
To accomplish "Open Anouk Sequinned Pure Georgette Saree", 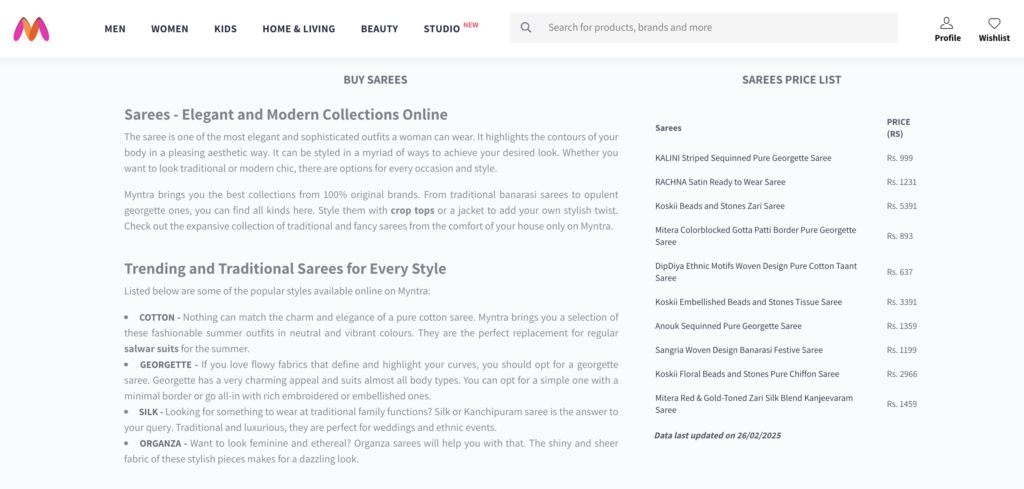I will (x=728, y=326).
